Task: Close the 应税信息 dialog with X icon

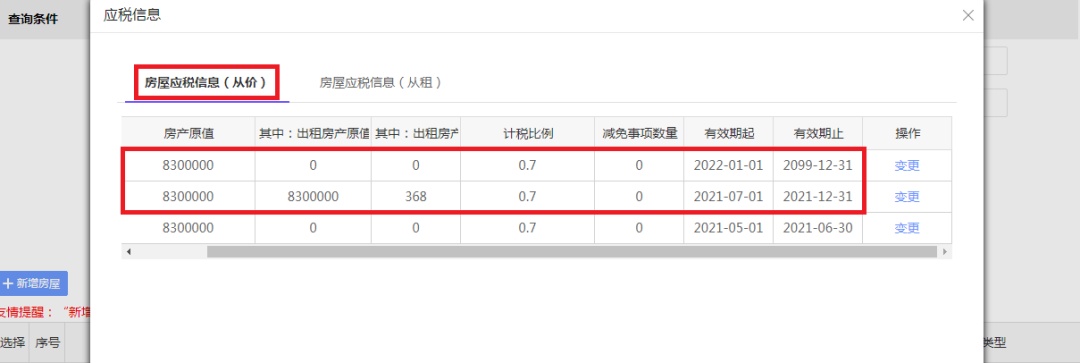Action: click(968, 15)
